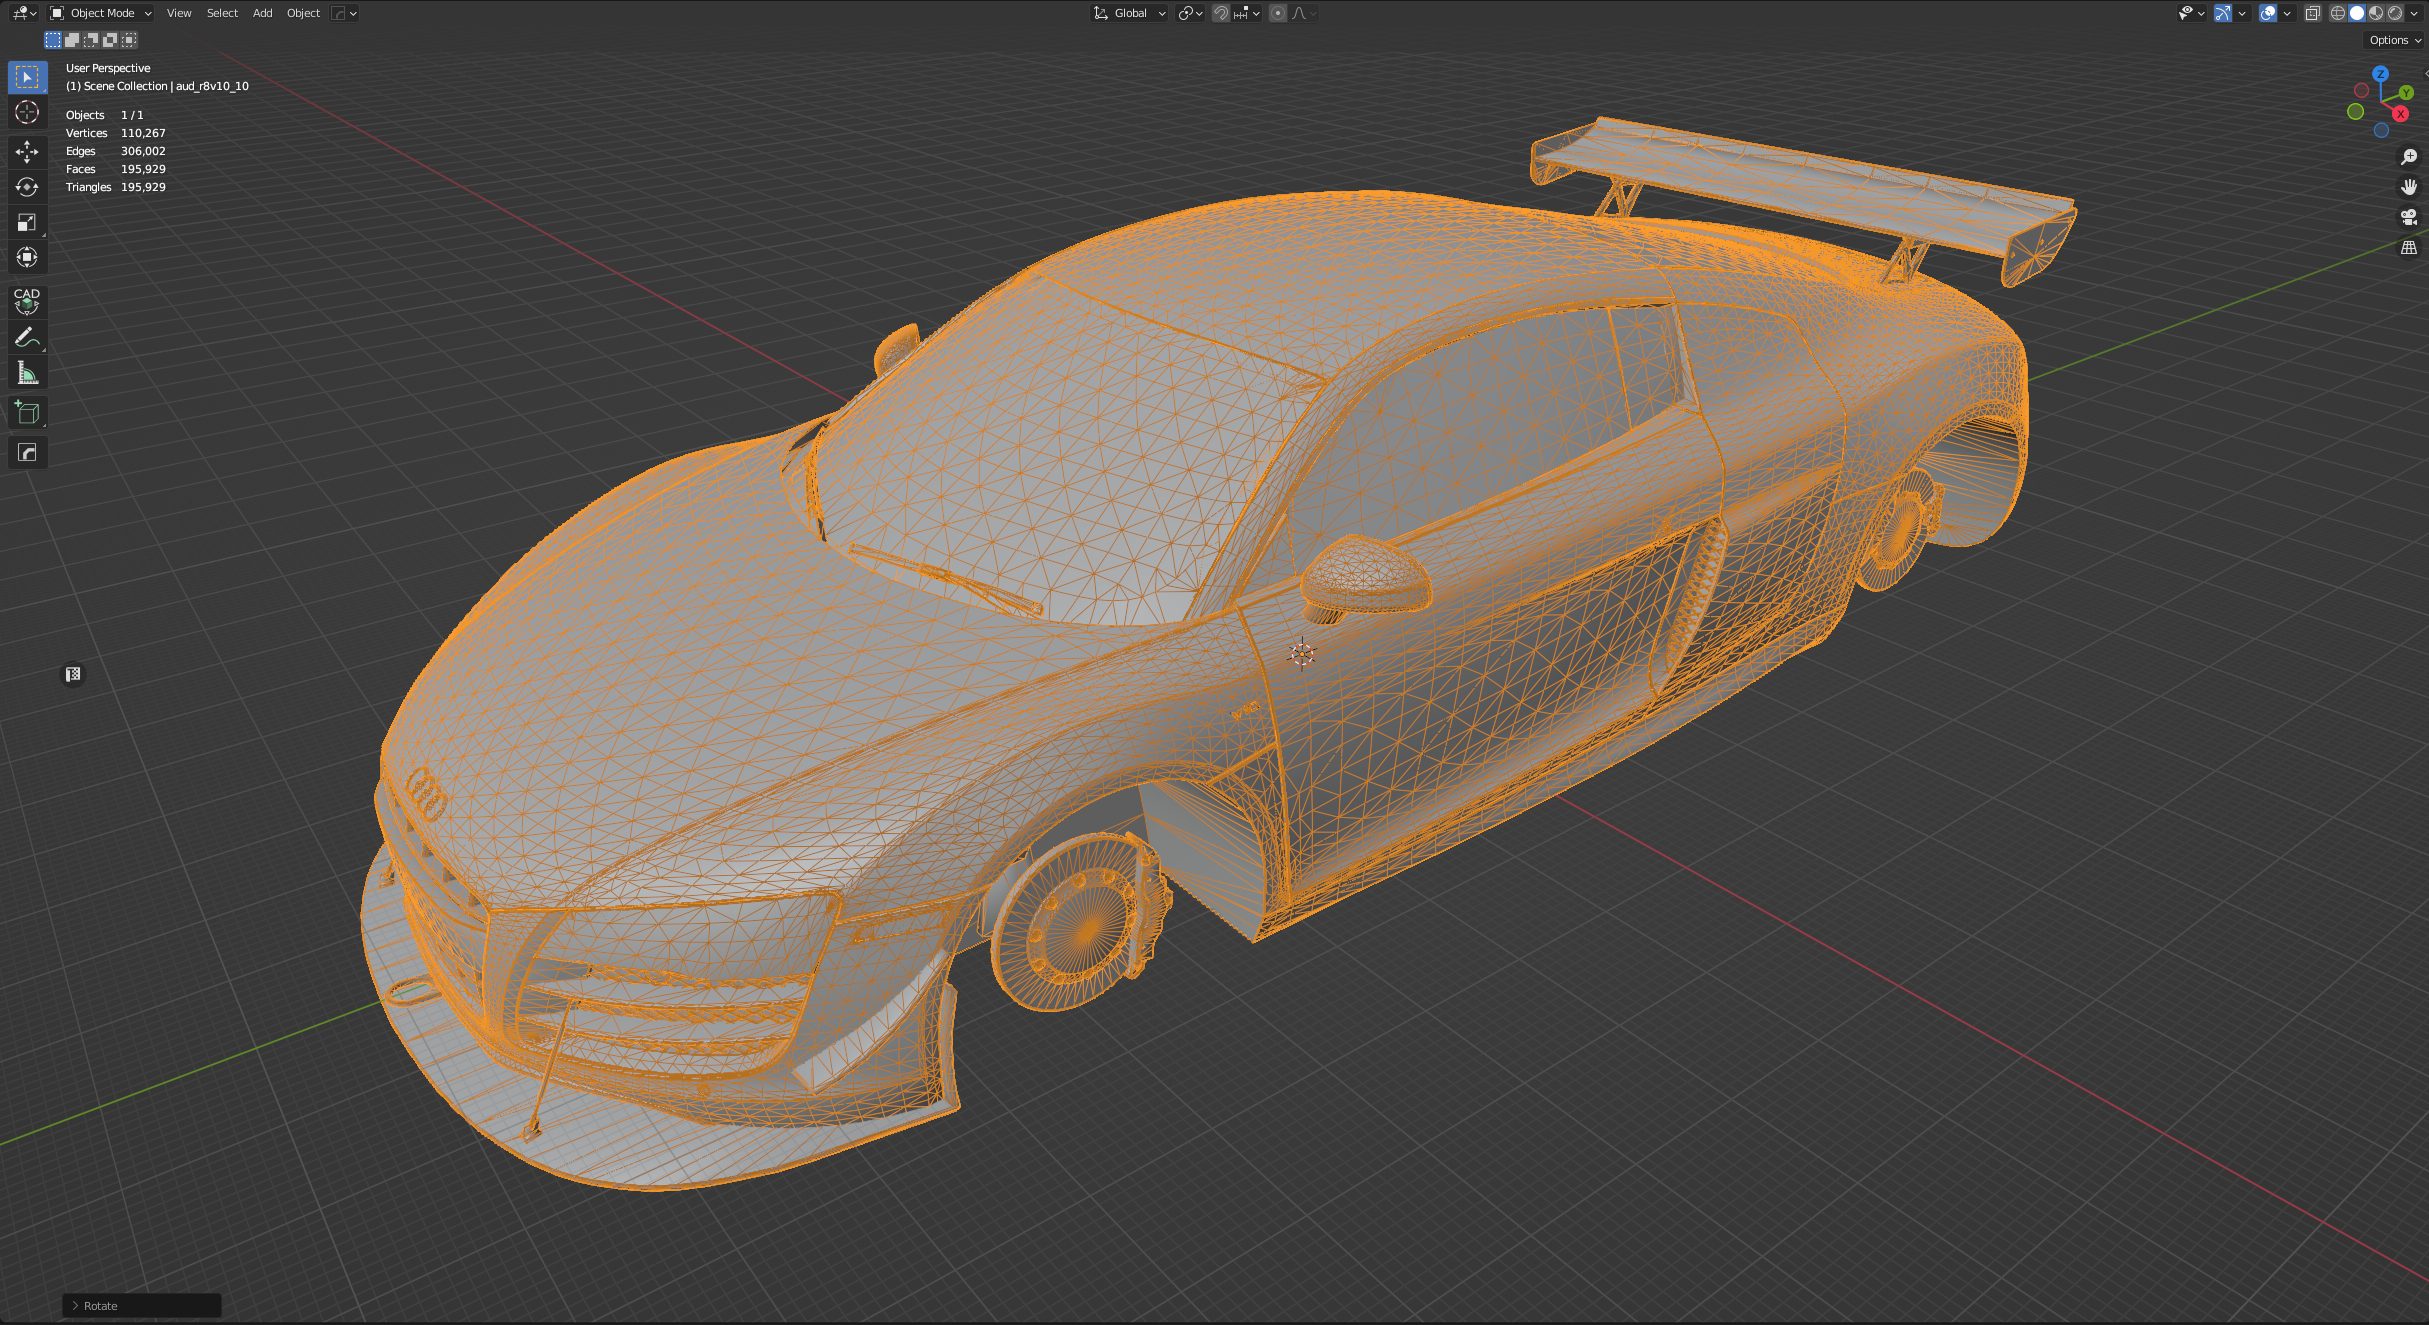Switch to wireframe viewport shading
Viewport: 2429px width, 1325px height.
2338,13
